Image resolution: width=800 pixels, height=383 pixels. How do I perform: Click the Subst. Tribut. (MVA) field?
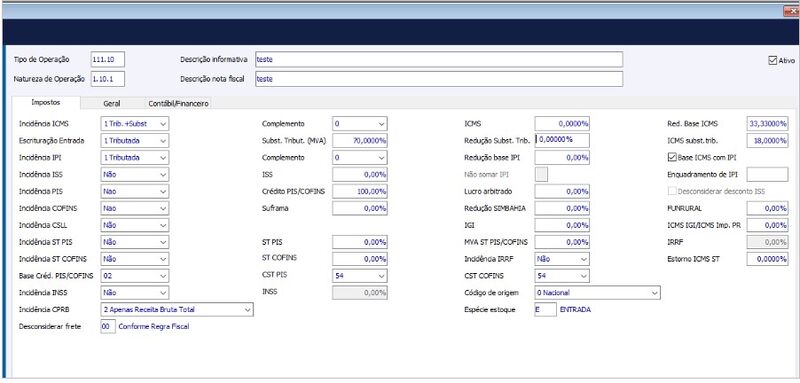click(360, 141)
